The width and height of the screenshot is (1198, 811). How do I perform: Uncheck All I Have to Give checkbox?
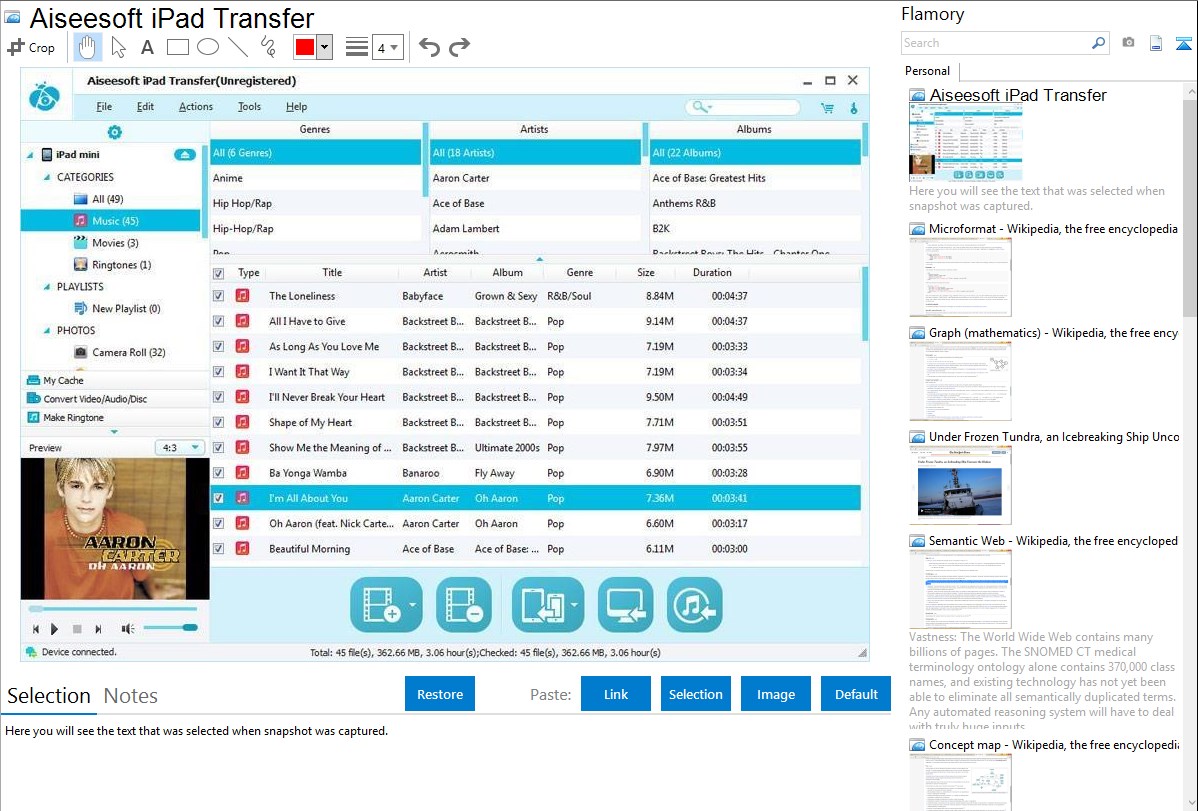point(219,321)
